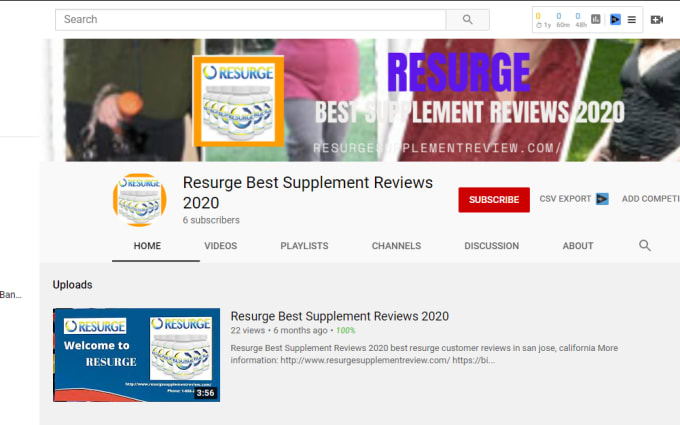The width and height of the screenshot is (680, 425).
Task: Open the Channels tab
Action: click(396, 246)
